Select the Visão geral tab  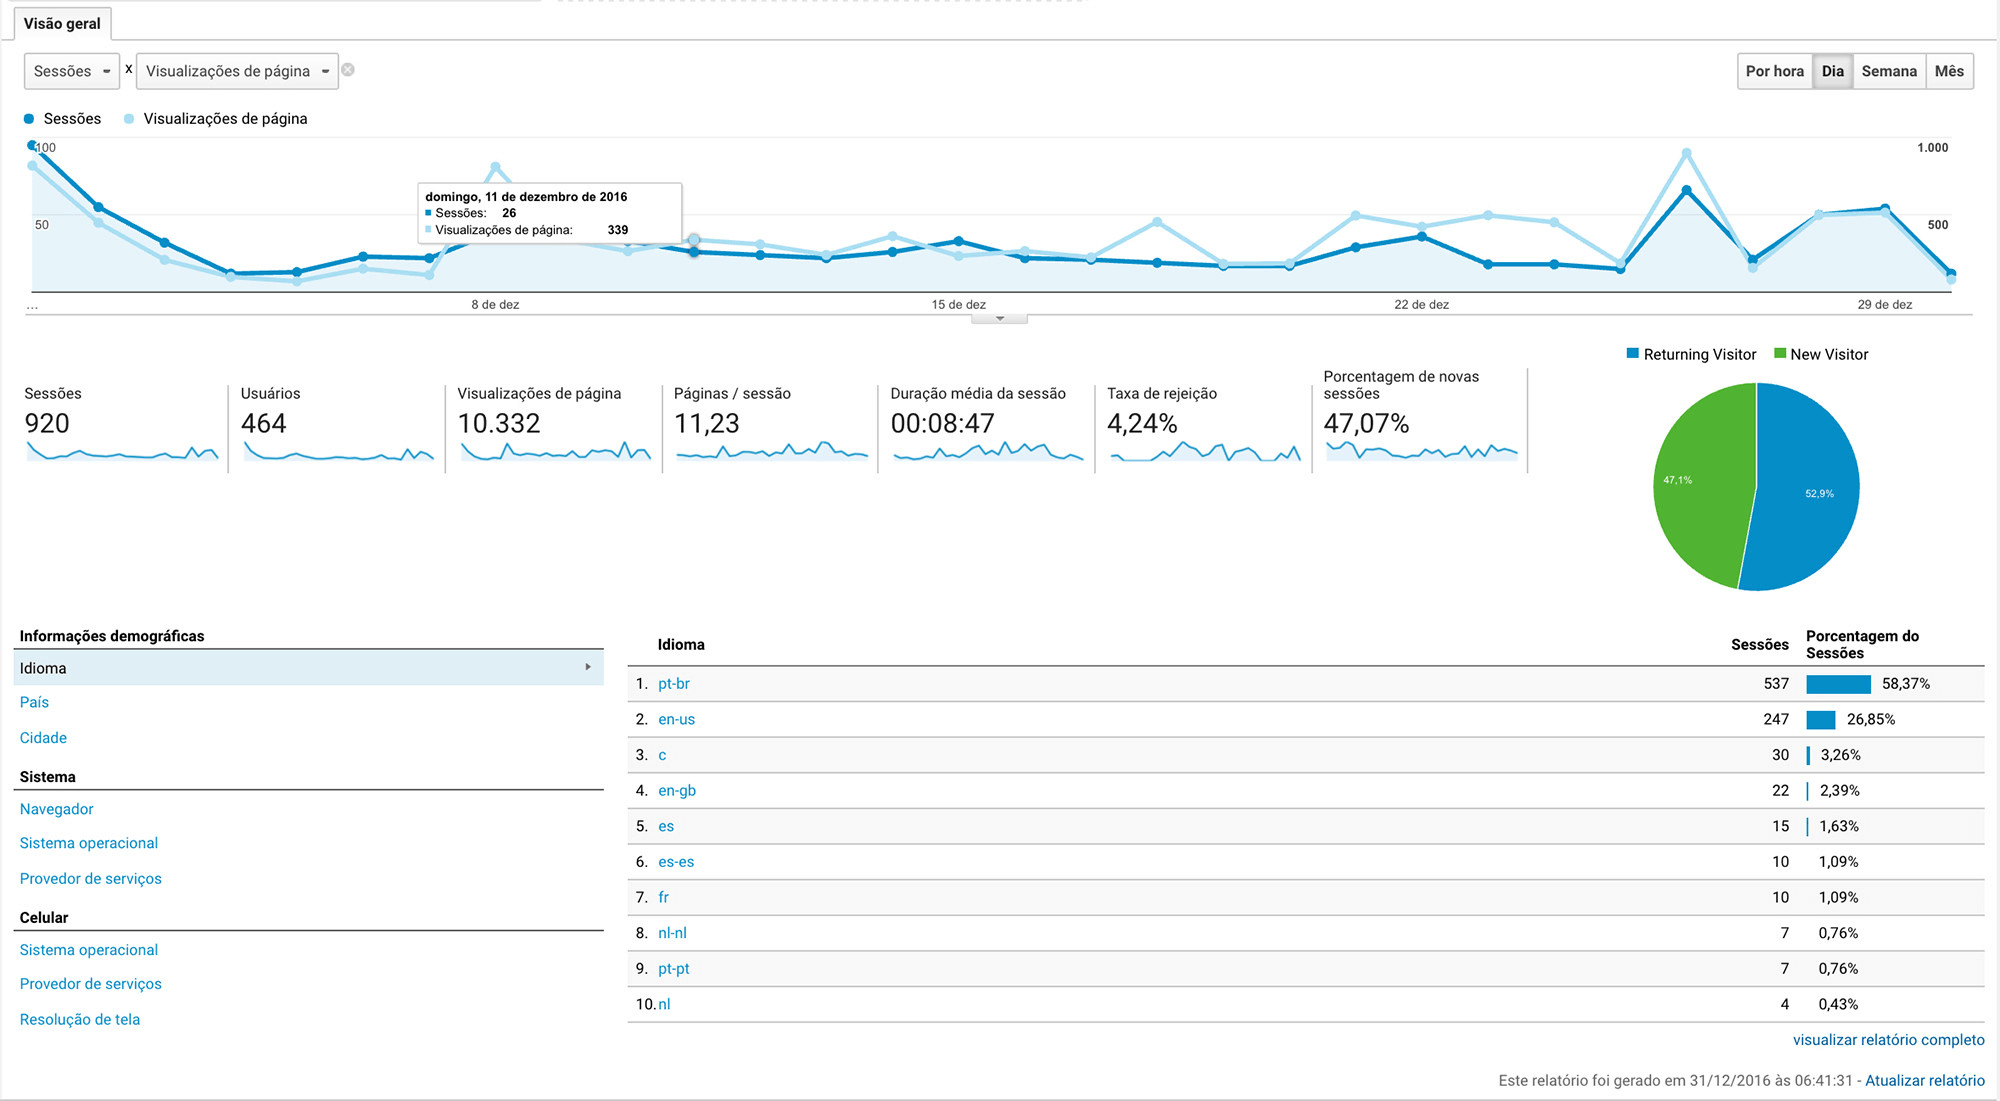tap(62, 23)
